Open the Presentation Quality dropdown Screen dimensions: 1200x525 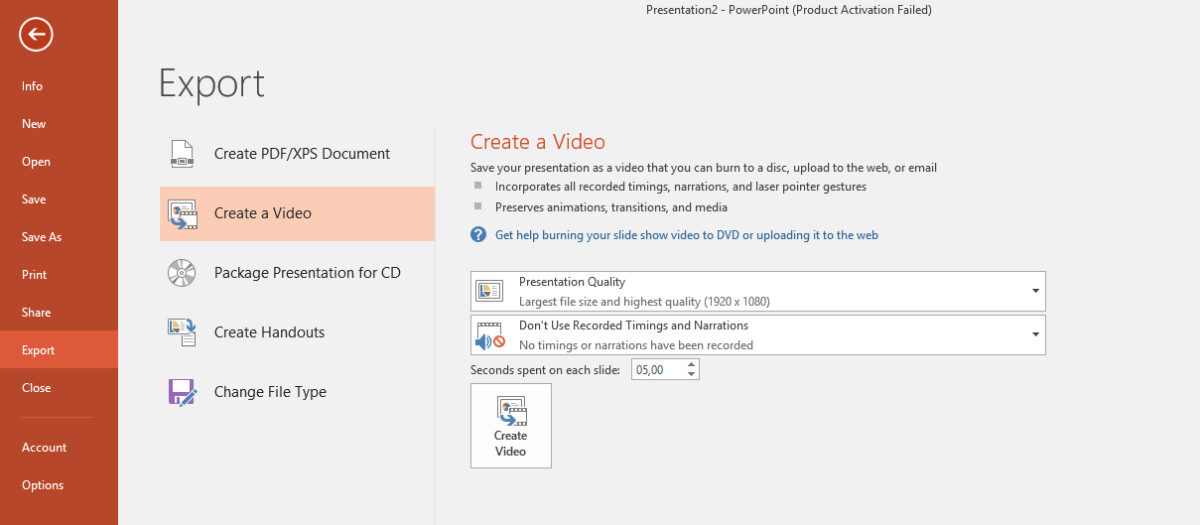[x=758, y=291]
